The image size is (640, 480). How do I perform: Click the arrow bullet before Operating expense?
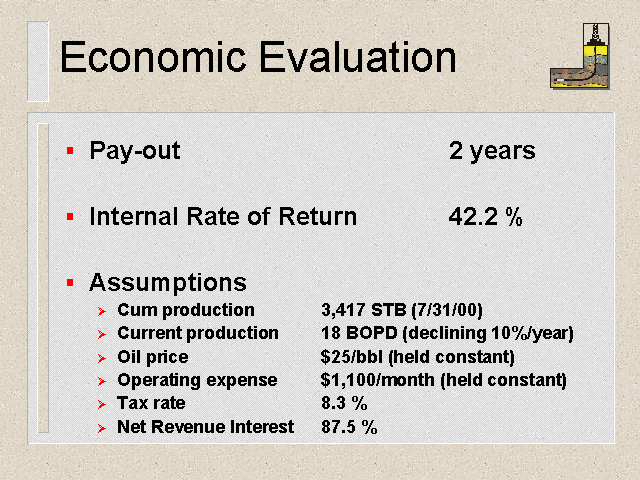click(x=102, y=381)
